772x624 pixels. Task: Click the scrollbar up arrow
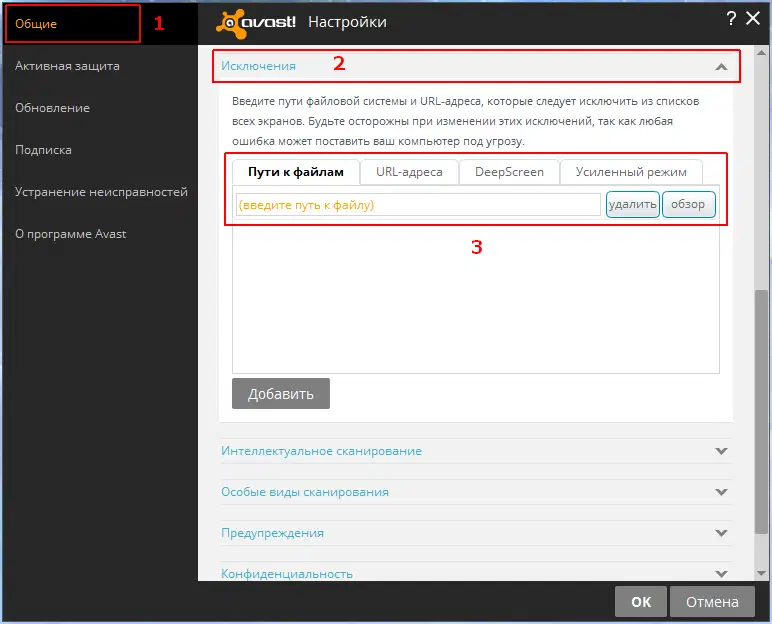click(761, 52)
